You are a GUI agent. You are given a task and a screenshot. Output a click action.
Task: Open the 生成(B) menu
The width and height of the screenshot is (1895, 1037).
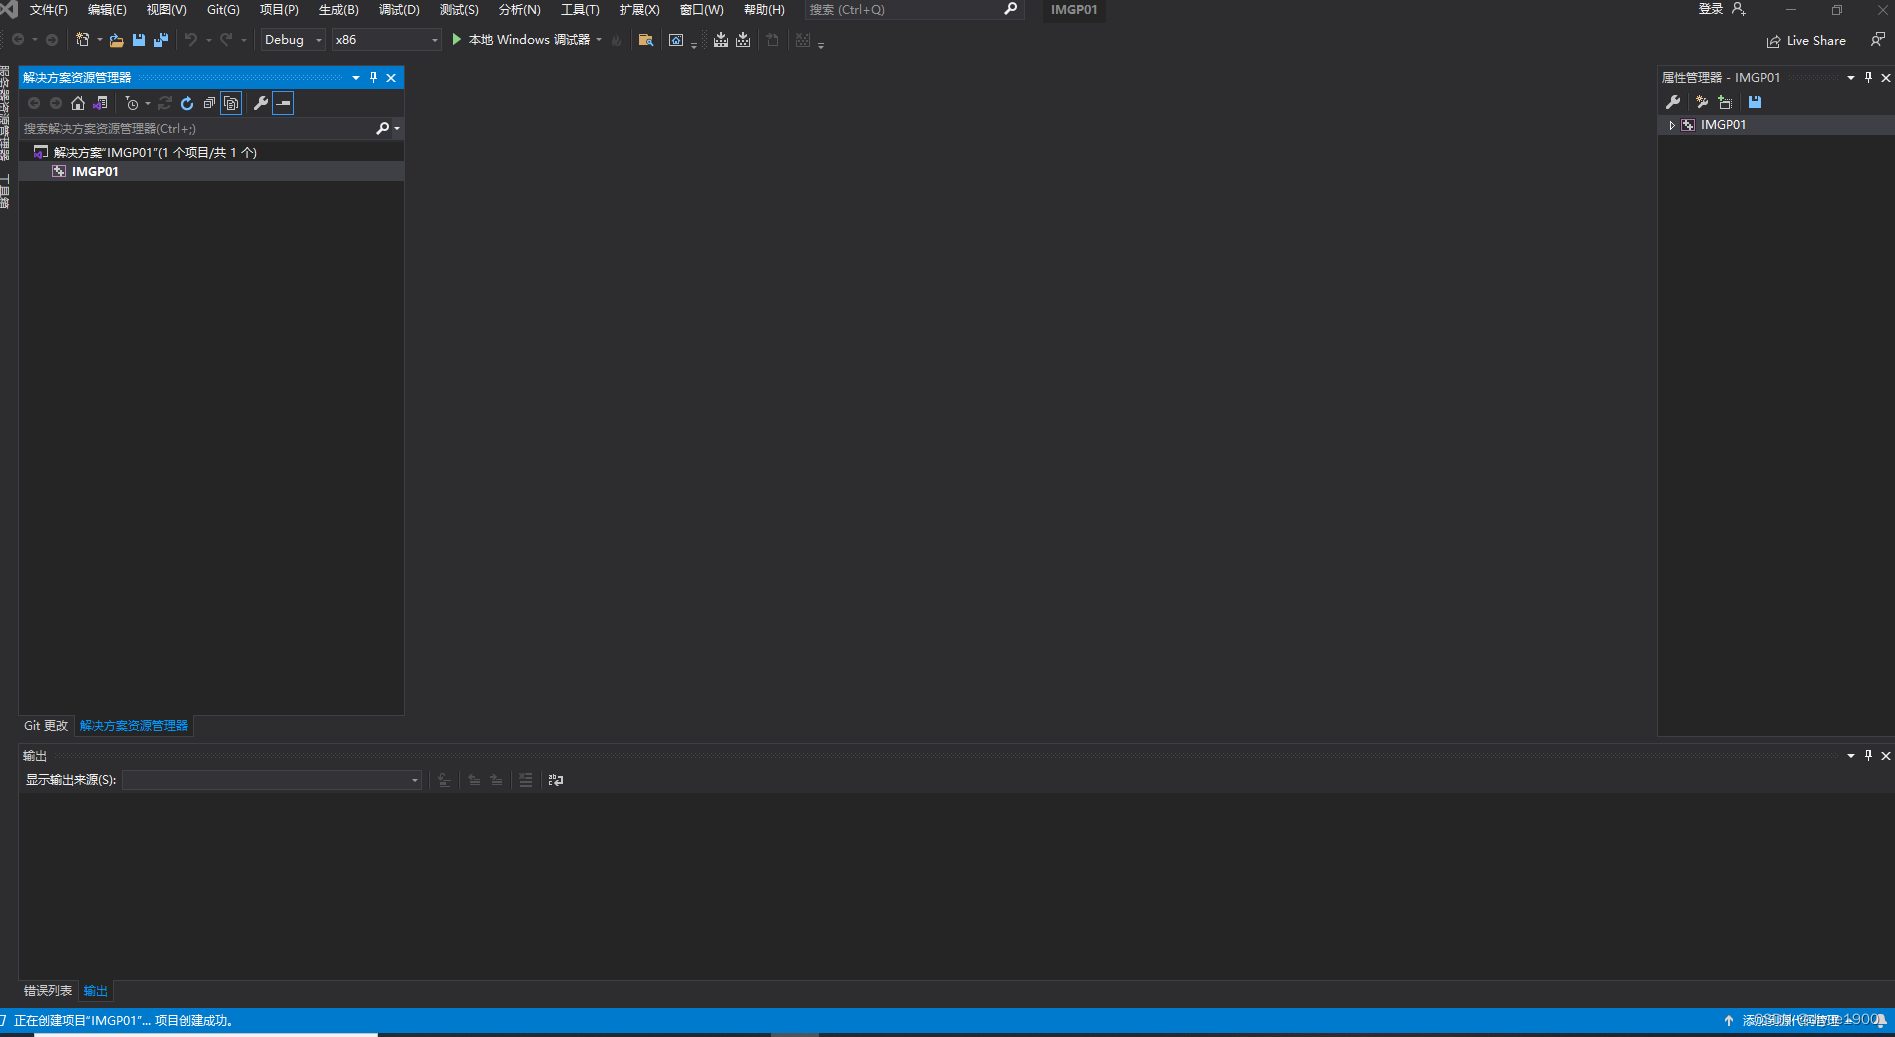(338, 10)
